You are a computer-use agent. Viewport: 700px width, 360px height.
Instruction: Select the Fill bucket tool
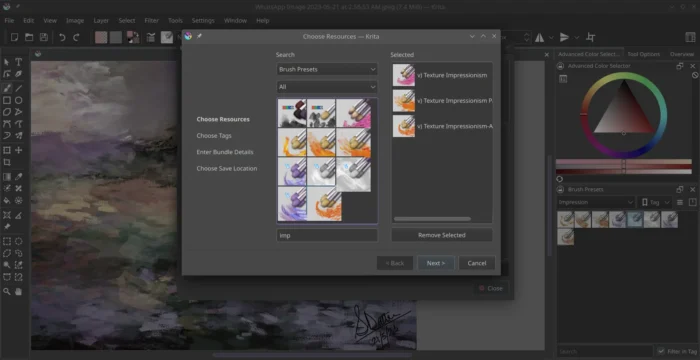(7, 201)
